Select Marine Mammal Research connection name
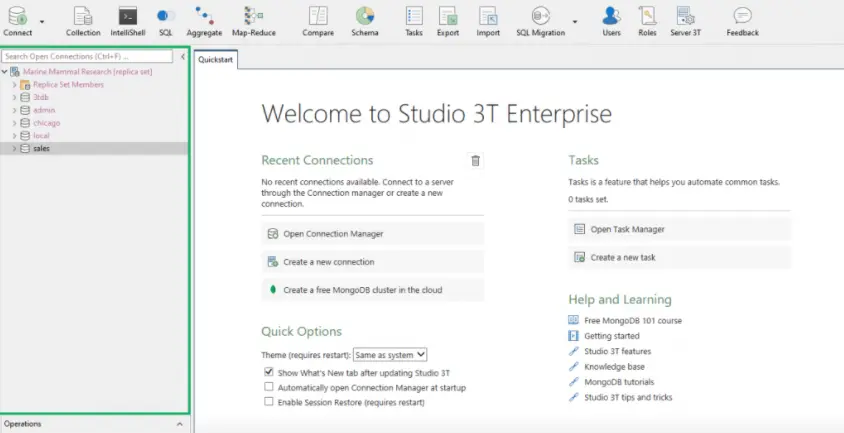844x433 pixels. [87, 72]
